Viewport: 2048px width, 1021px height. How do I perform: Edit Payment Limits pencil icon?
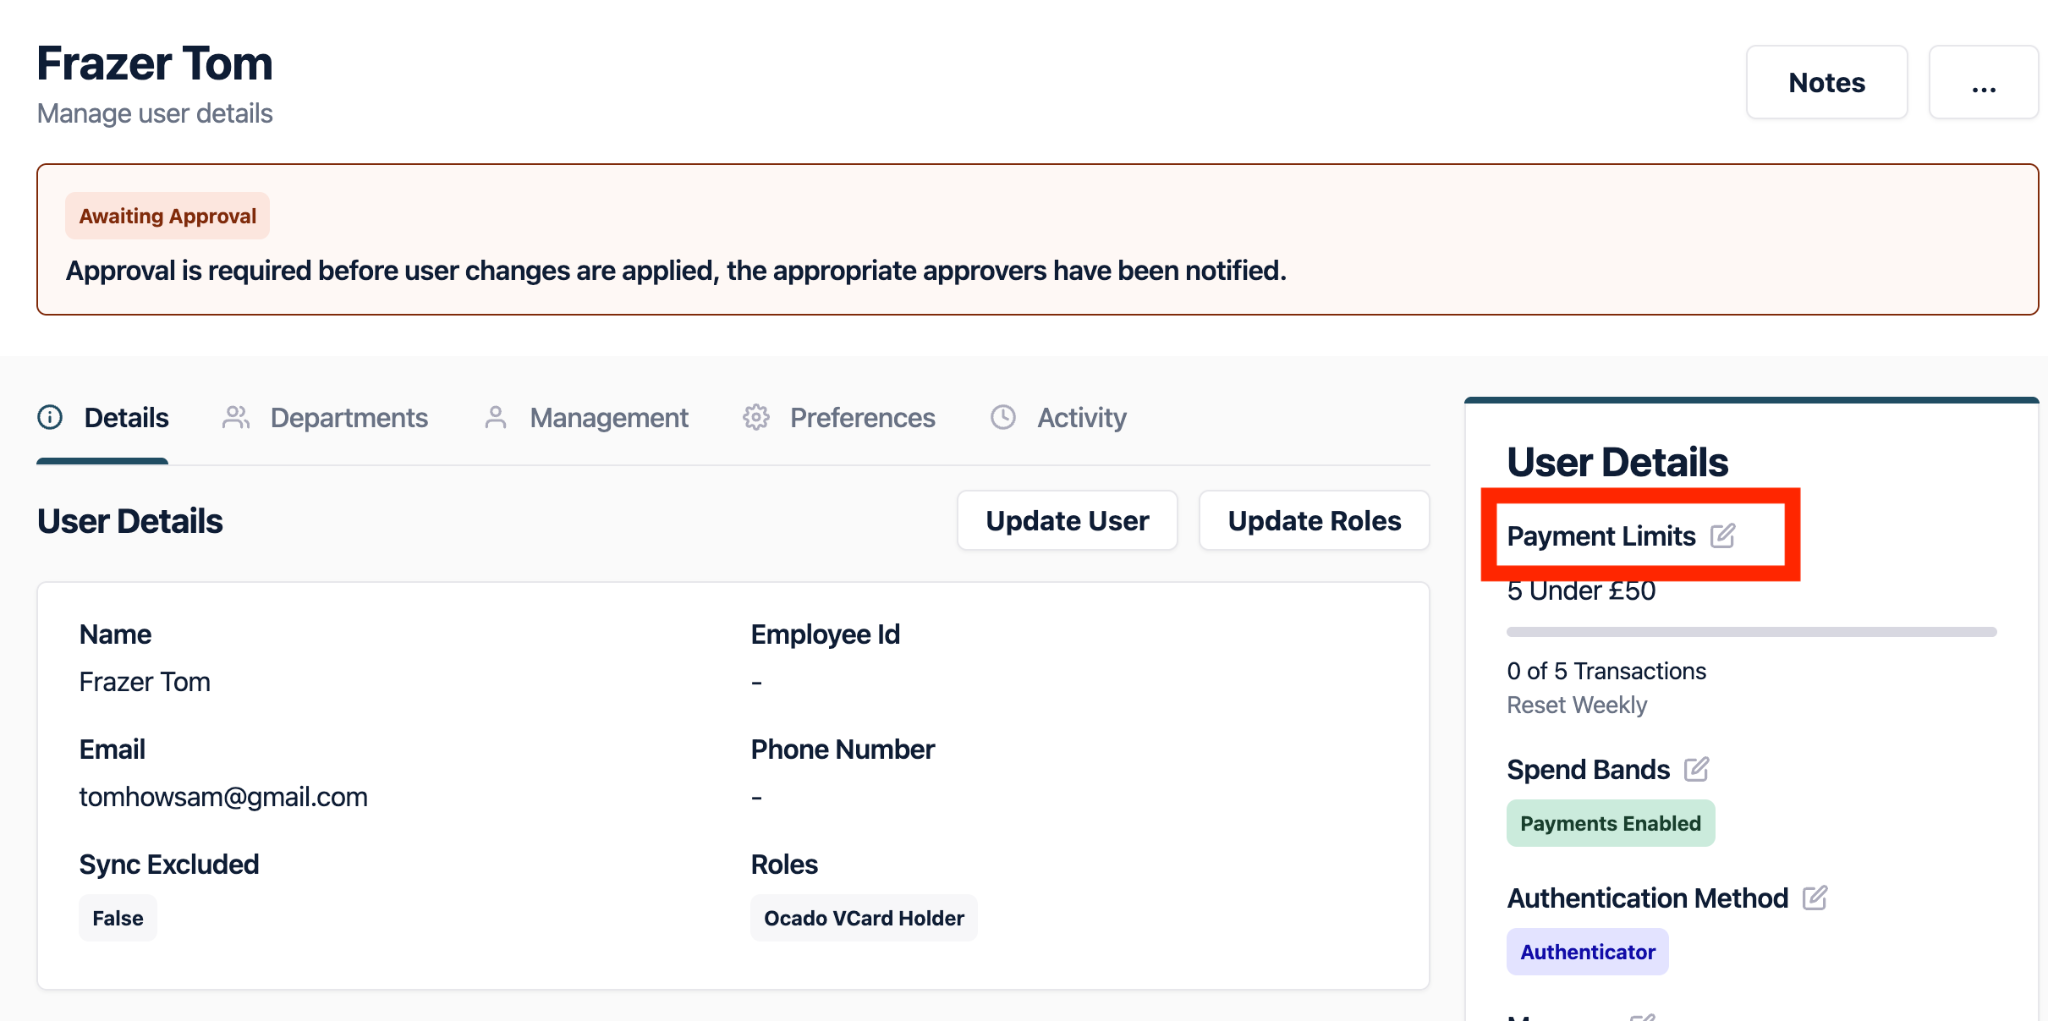(1722, 536)
